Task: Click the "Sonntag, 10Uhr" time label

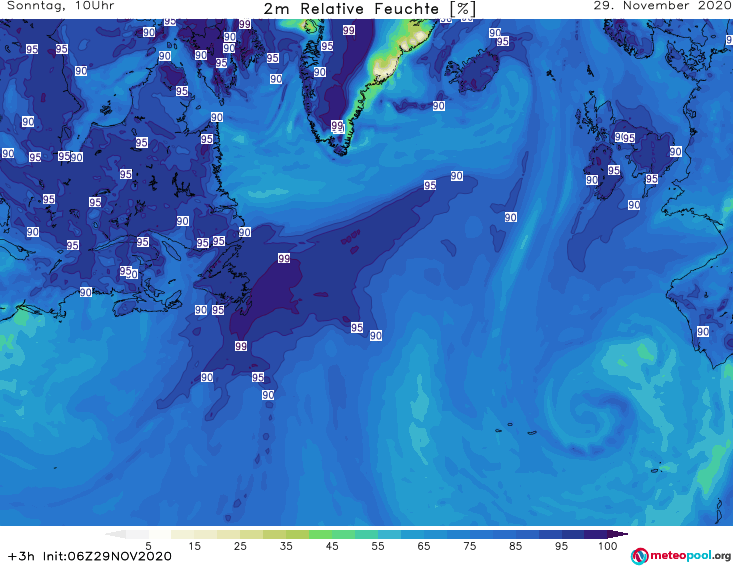Action: 60,6
